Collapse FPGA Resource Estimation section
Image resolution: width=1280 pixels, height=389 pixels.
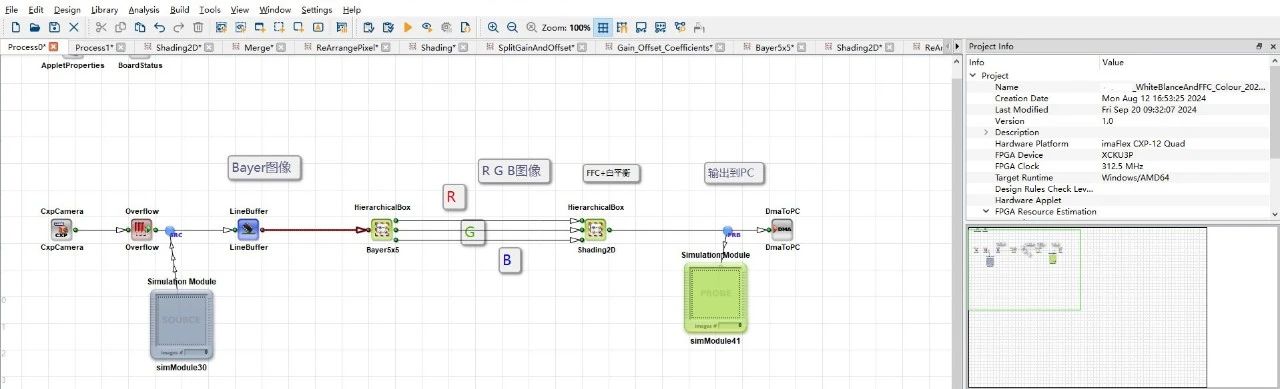pos(986,211)
